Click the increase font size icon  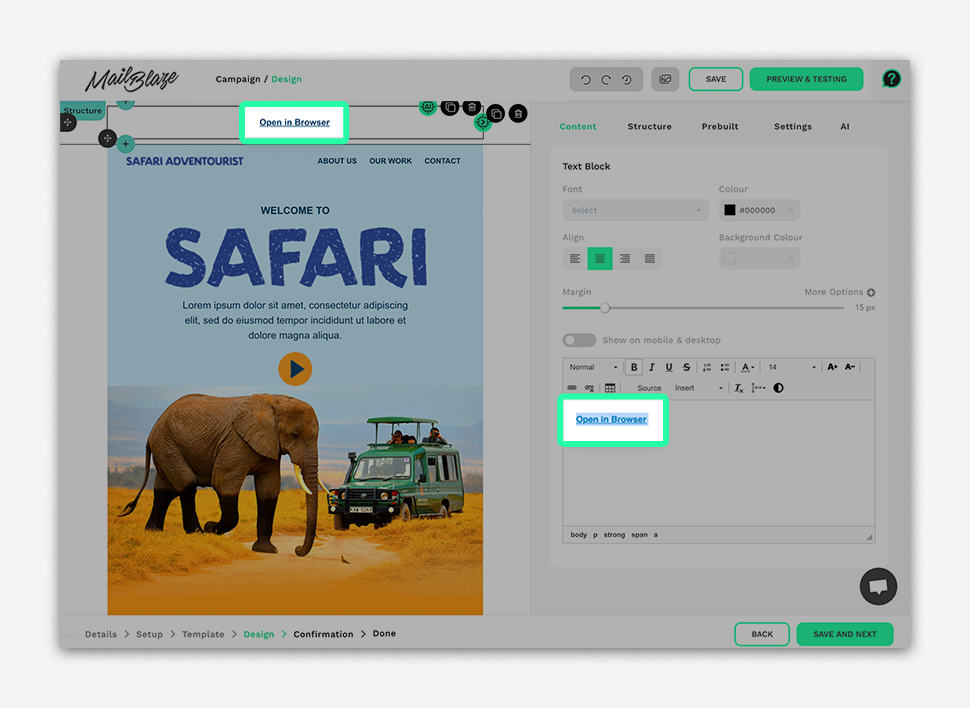pyautogui.click(x=832, y=367)
